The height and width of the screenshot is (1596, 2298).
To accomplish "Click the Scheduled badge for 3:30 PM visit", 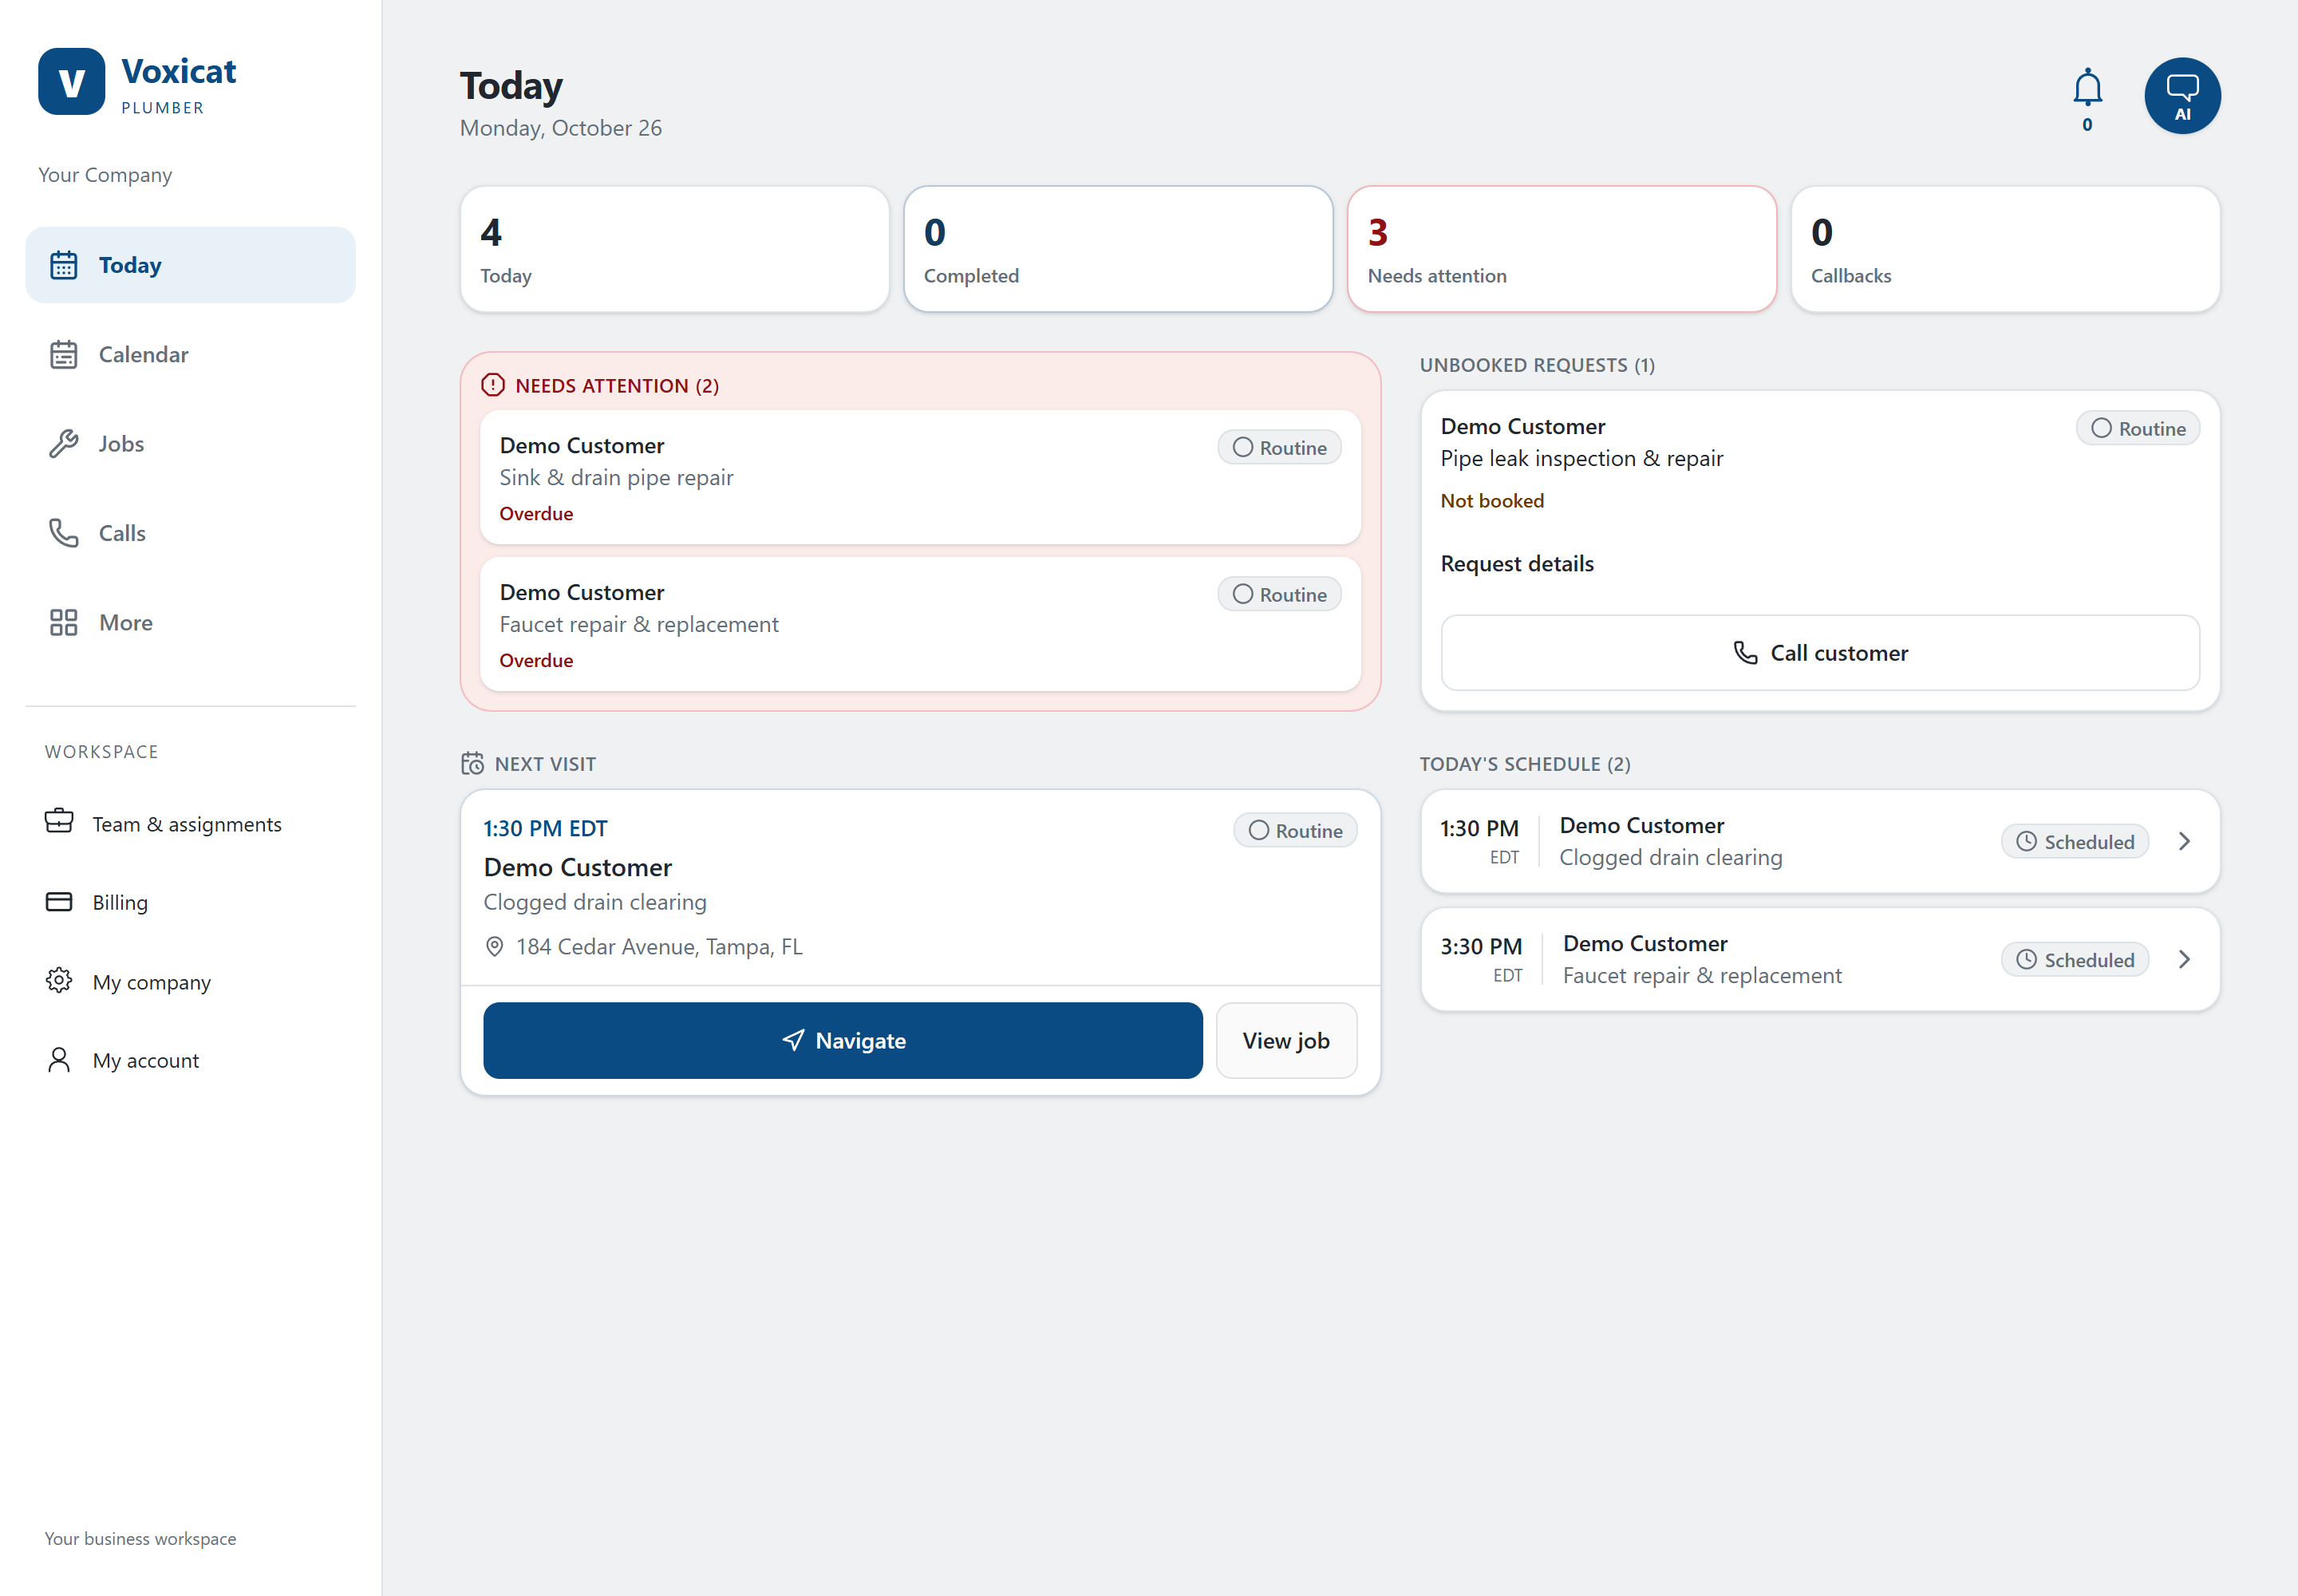I will tap(2074, 959).
